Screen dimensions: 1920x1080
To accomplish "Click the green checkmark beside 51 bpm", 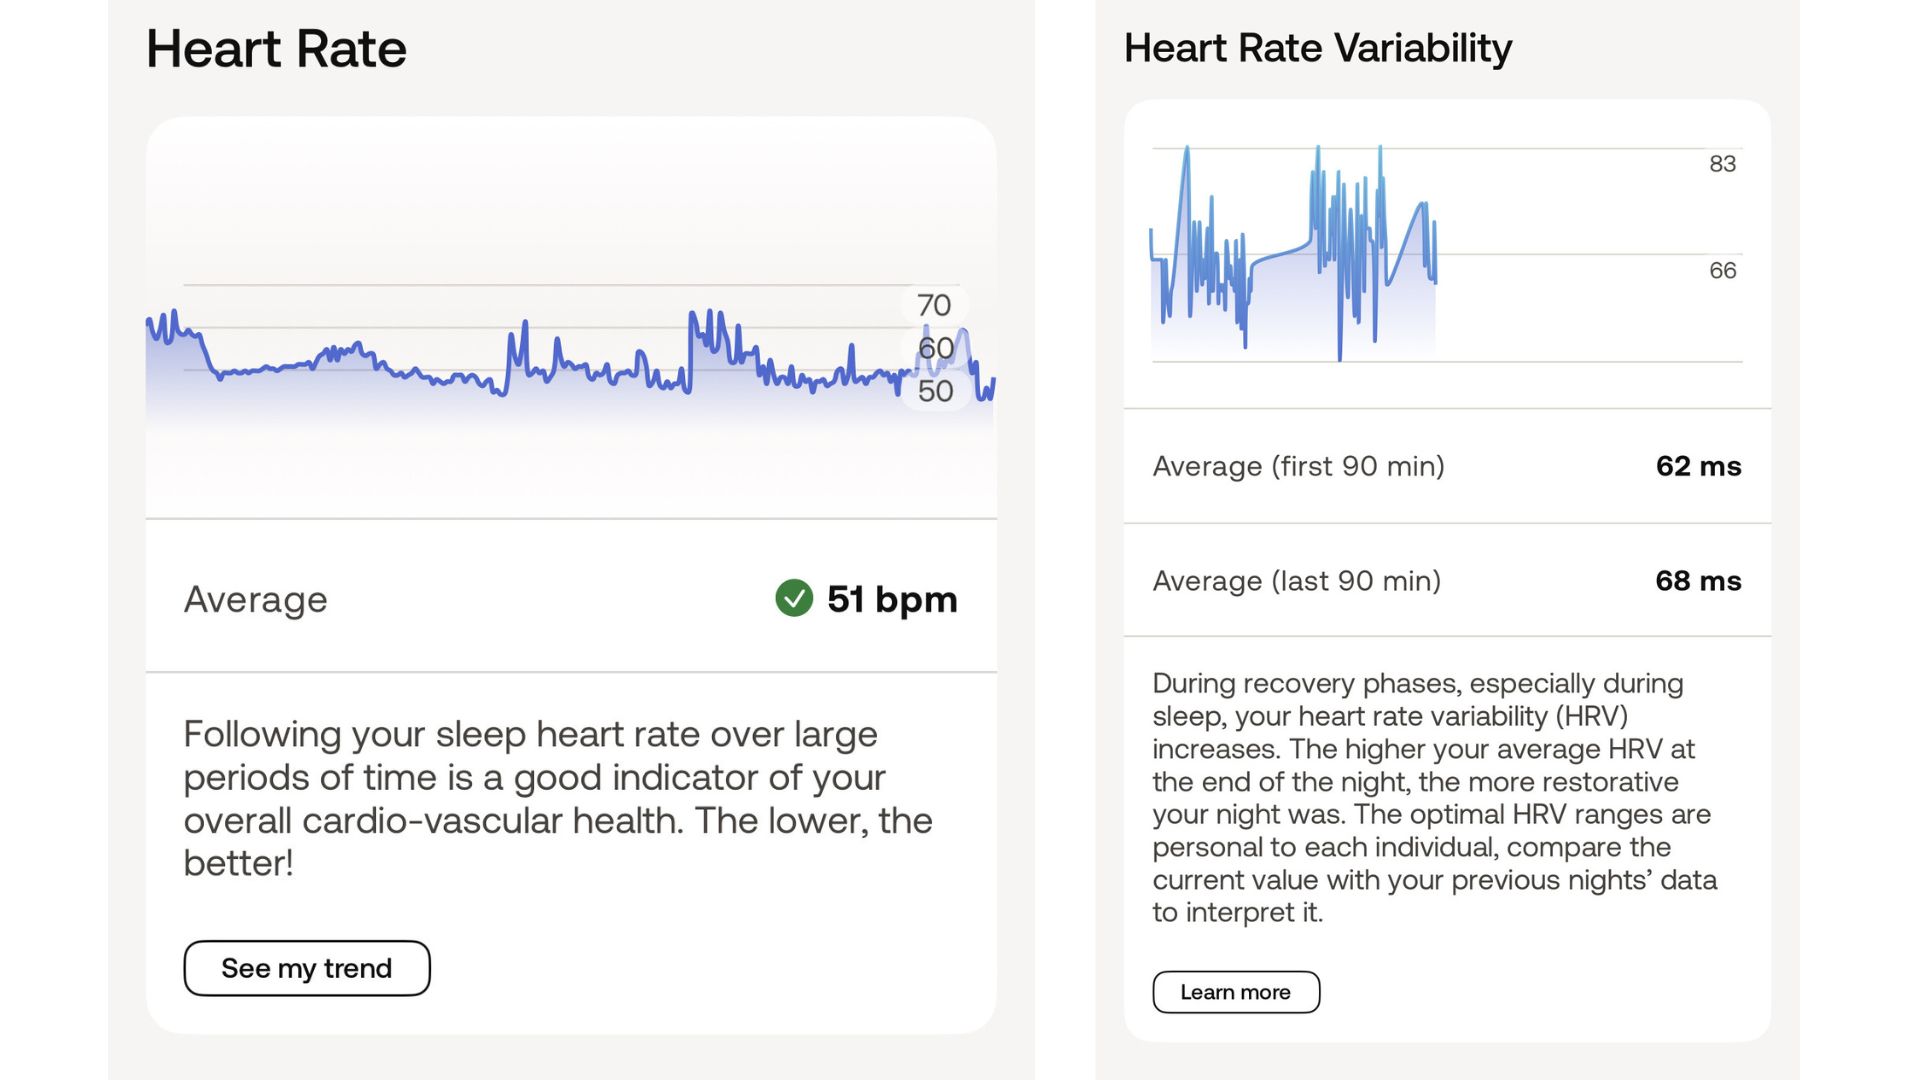I will (x=794, y=599).
